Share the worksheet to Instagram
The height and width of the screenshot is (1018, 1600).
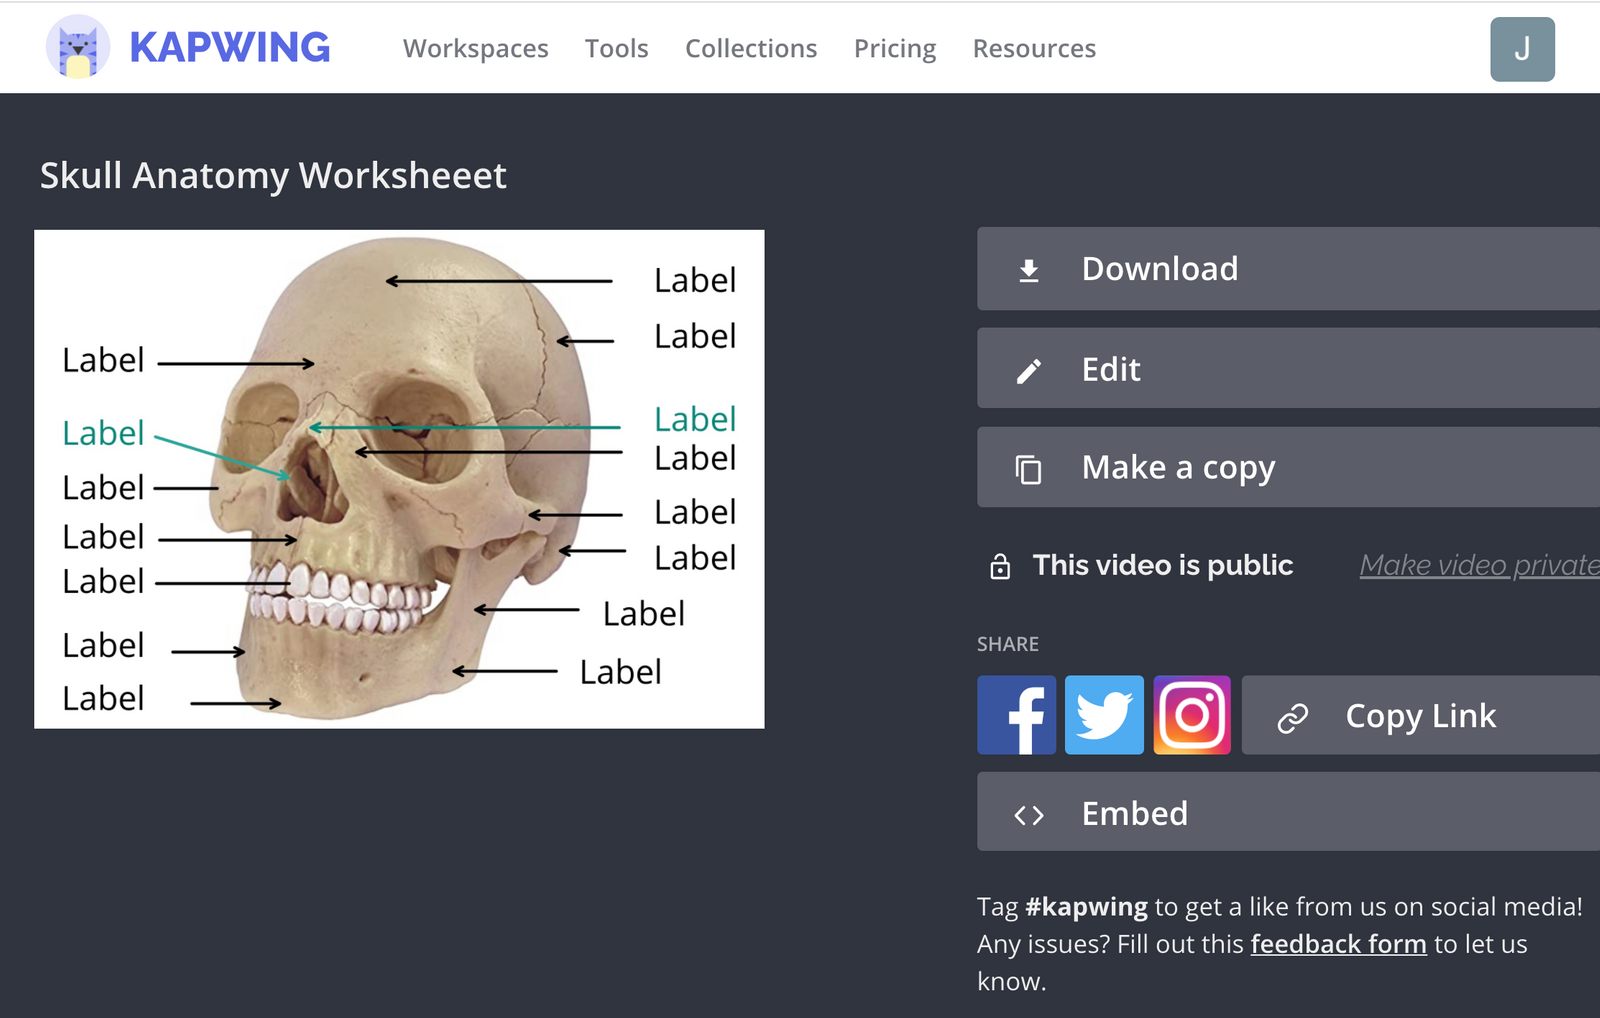1192,715
